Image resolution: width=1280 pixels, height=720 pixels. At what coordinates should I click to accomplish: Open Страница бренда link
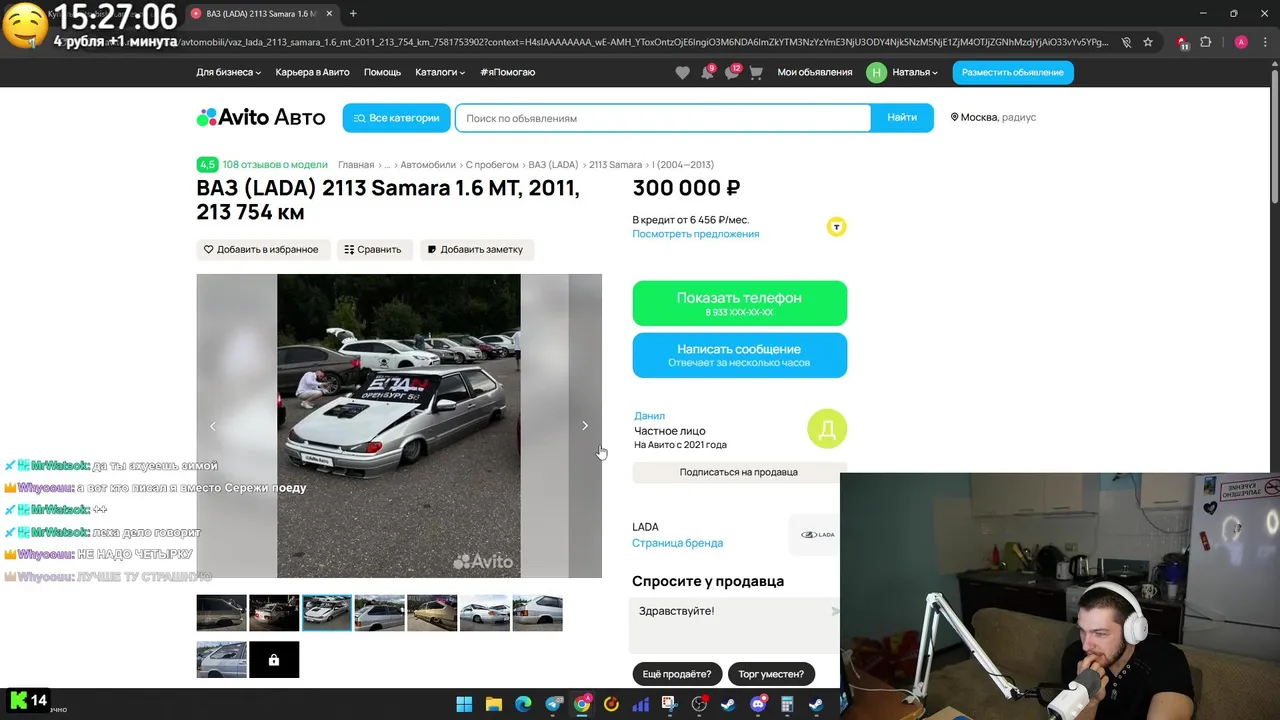click(x=677, y=543)
